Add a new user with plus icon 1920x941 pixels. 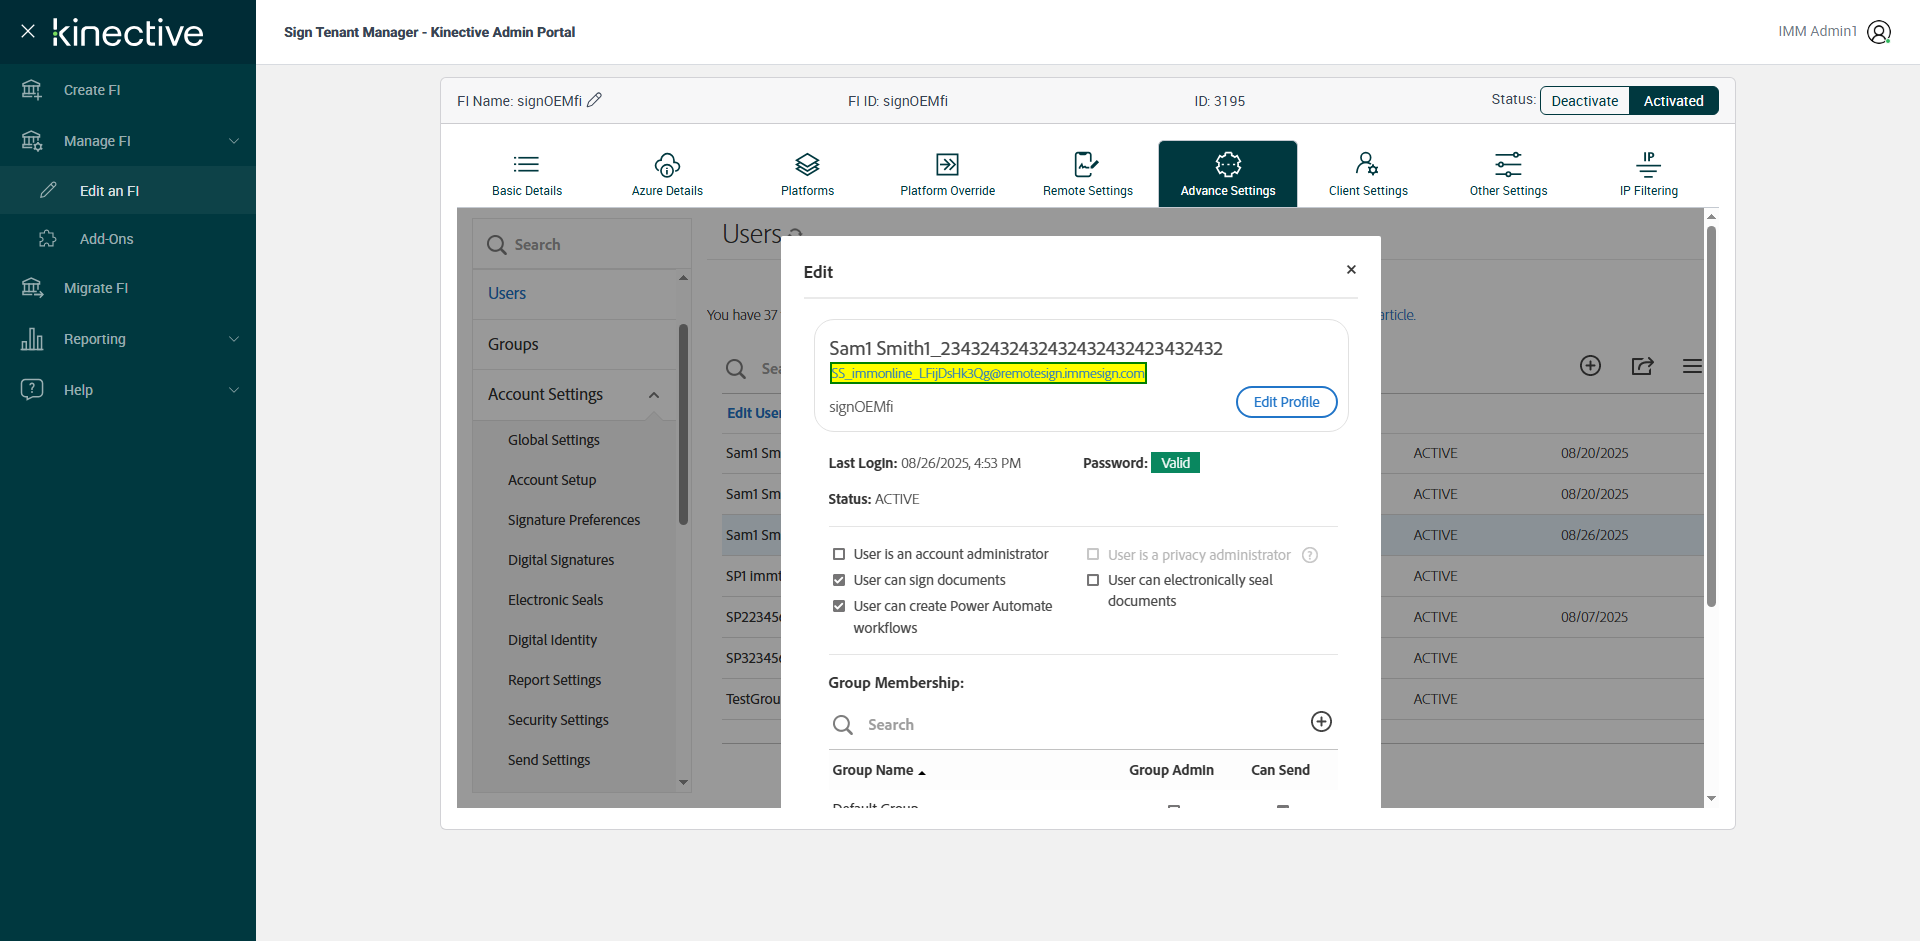click(1590, 366)
